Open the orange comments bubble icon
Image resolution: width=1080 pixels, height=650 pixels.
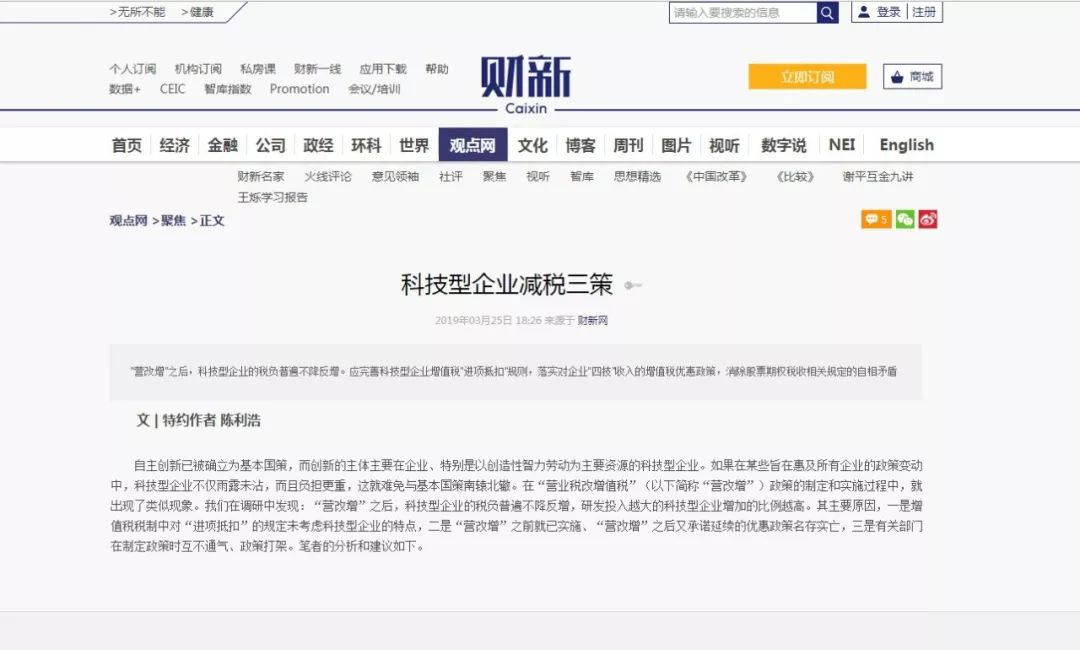click(875, 220)
